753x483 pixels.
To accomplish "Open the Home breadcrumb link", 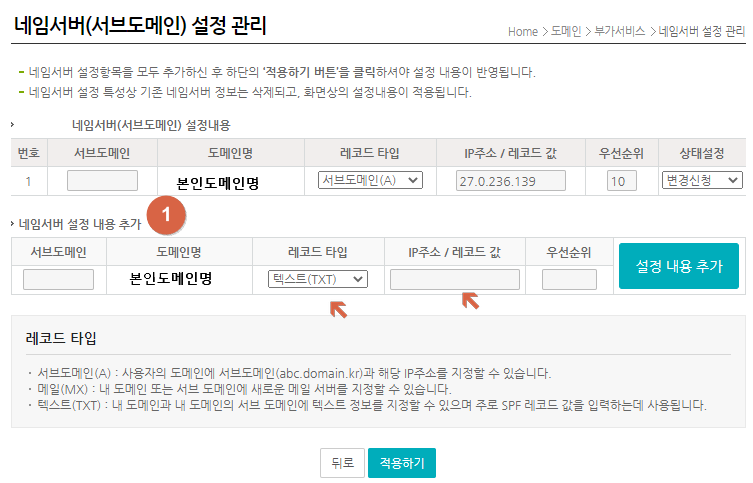I will point(522,32).
